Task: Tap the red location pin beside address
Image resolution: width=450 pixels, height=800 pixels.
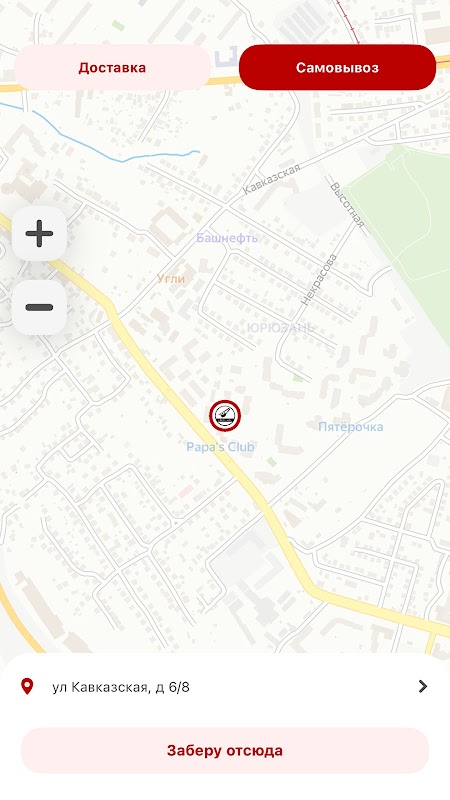Action: tap(27, 686)
